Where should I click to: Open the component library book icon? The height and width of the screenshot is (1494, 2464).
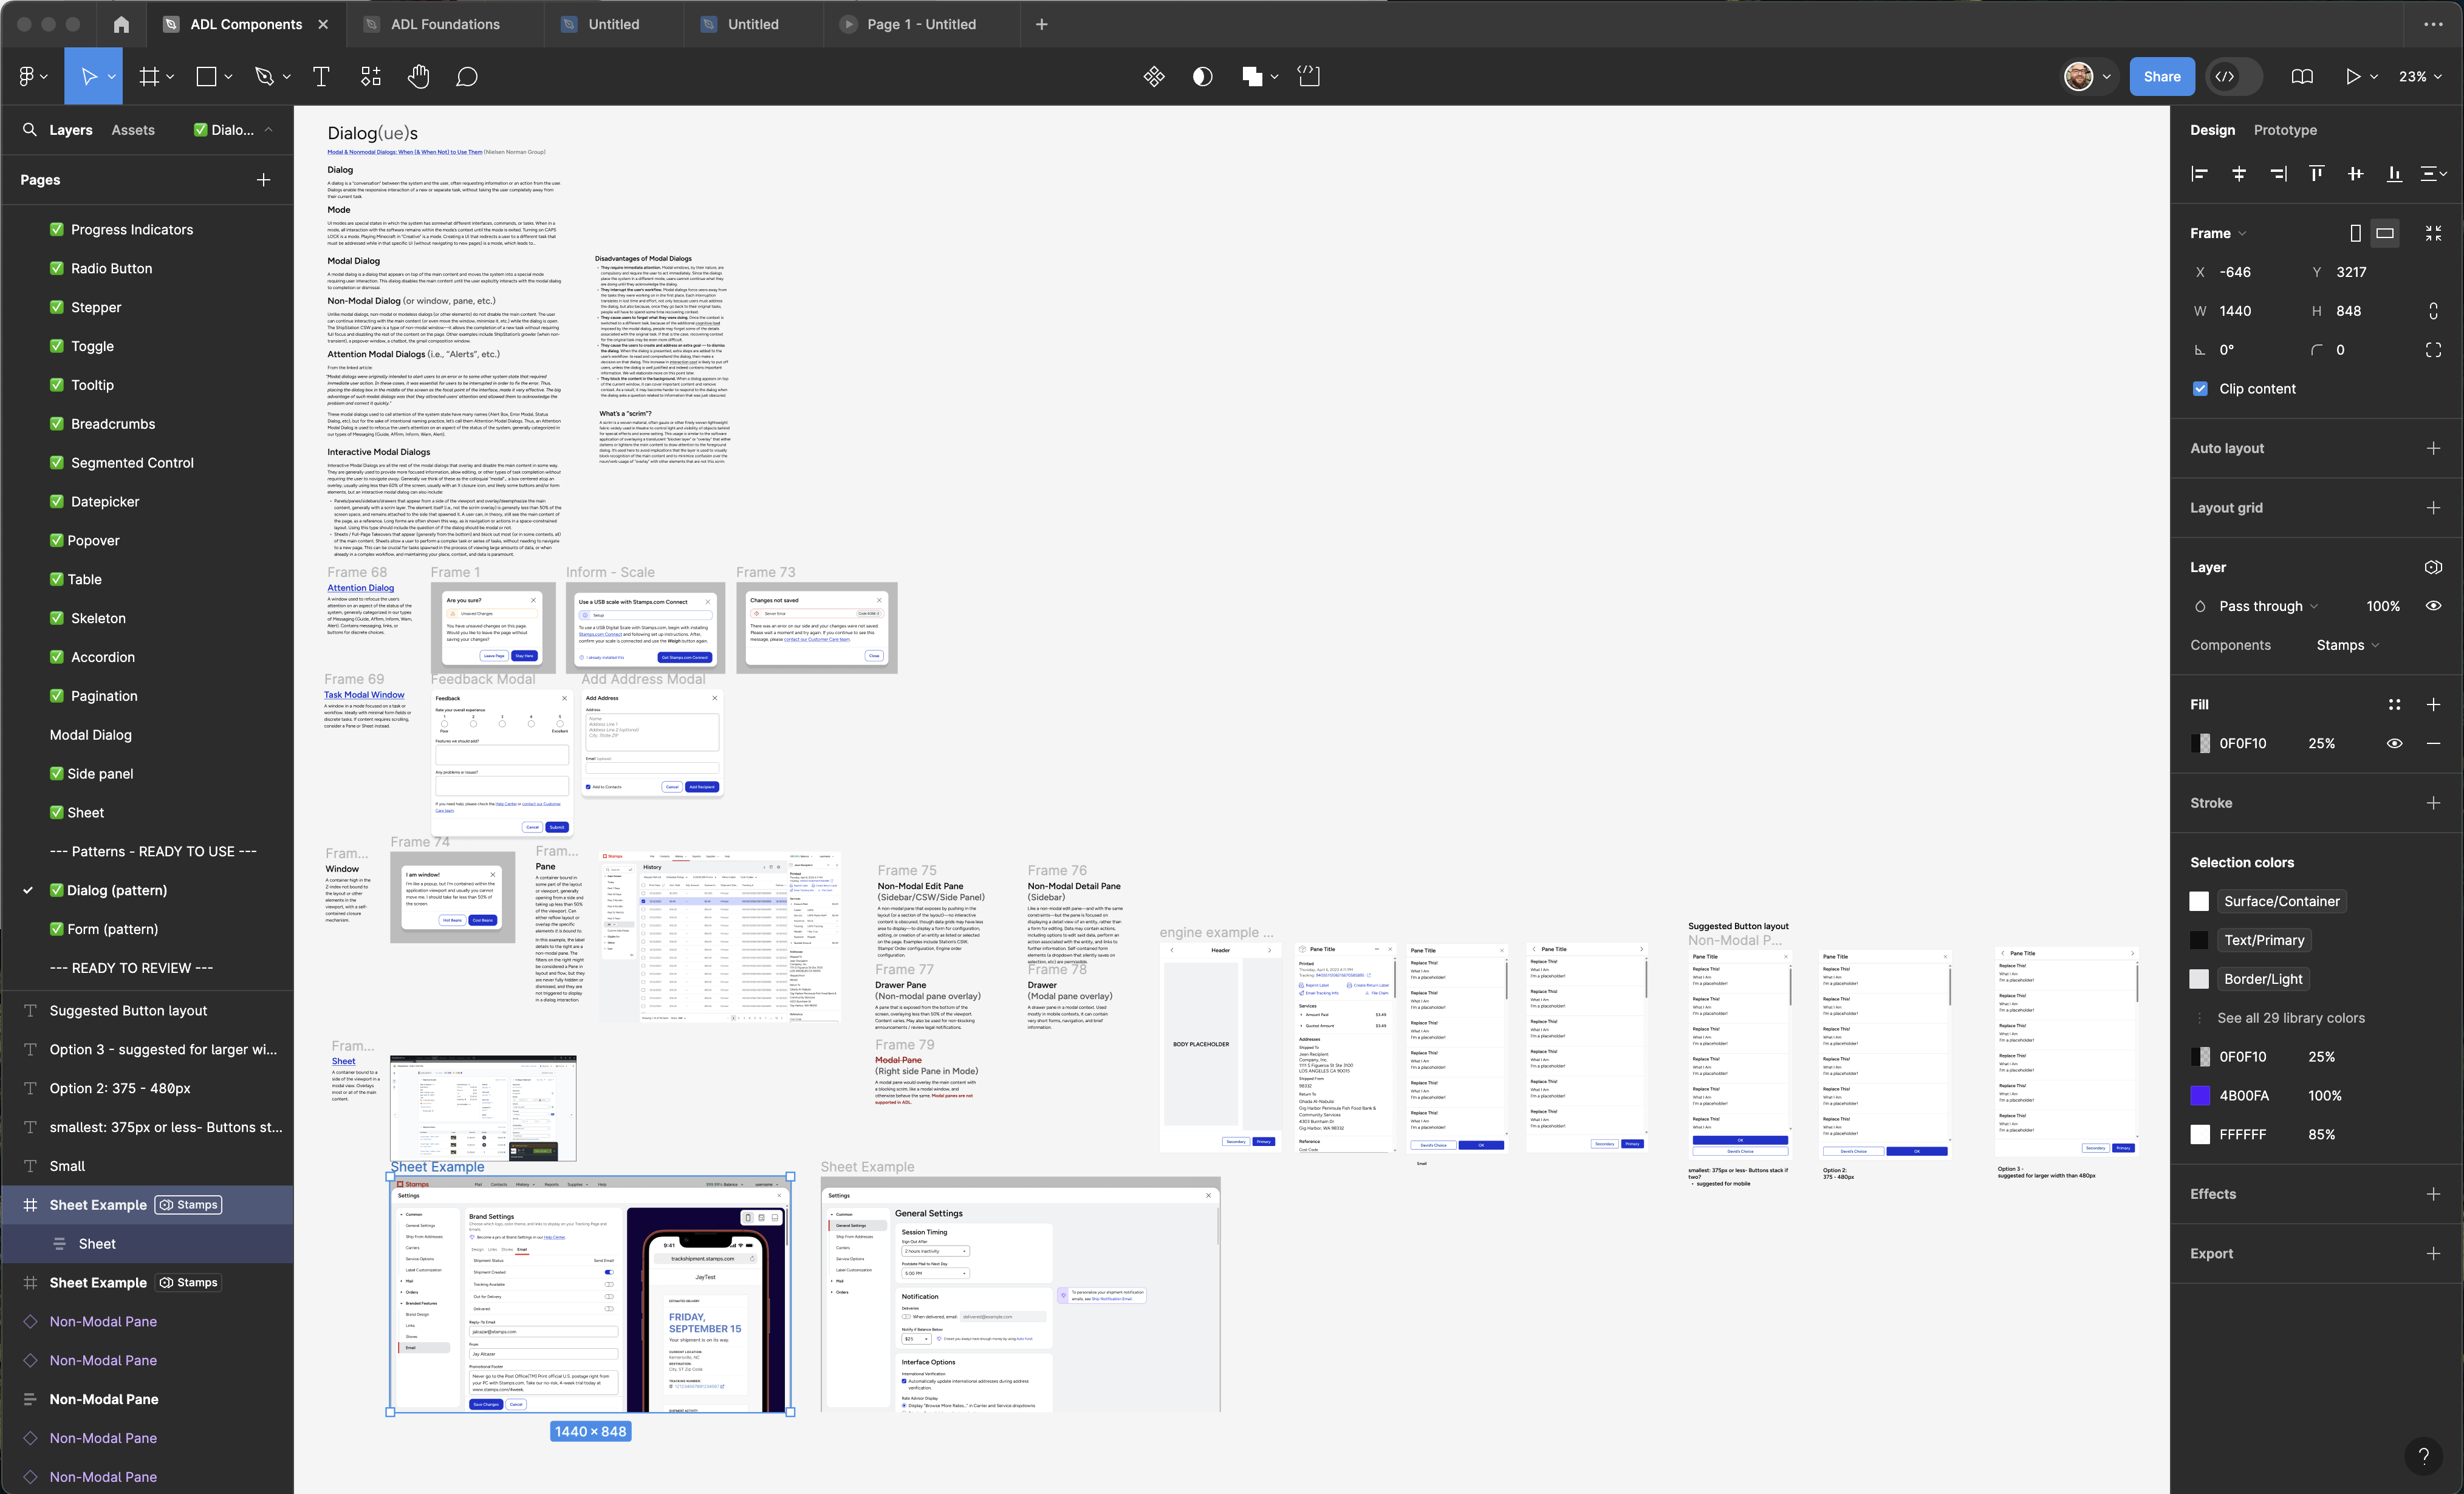[x=2303, y=76]
